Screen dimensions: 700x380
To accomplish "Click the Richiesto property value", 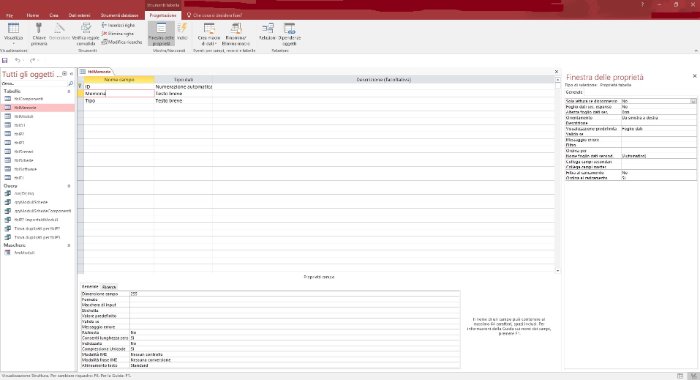I will [295, 333].
